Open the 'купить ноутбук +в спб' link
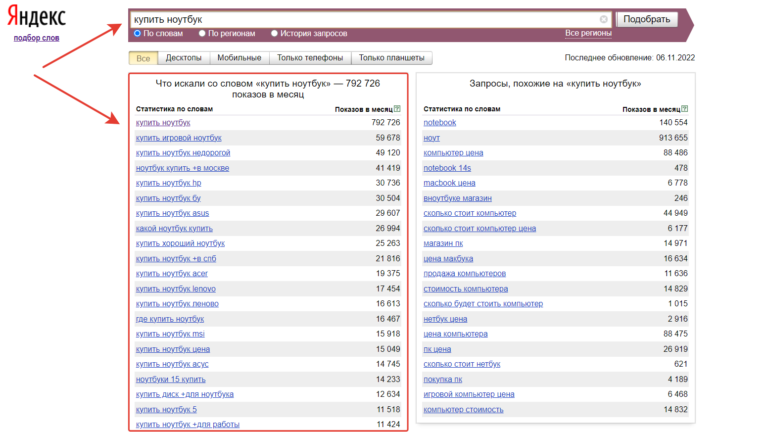Viewport: 768px width, 432px height. point(176,258)
